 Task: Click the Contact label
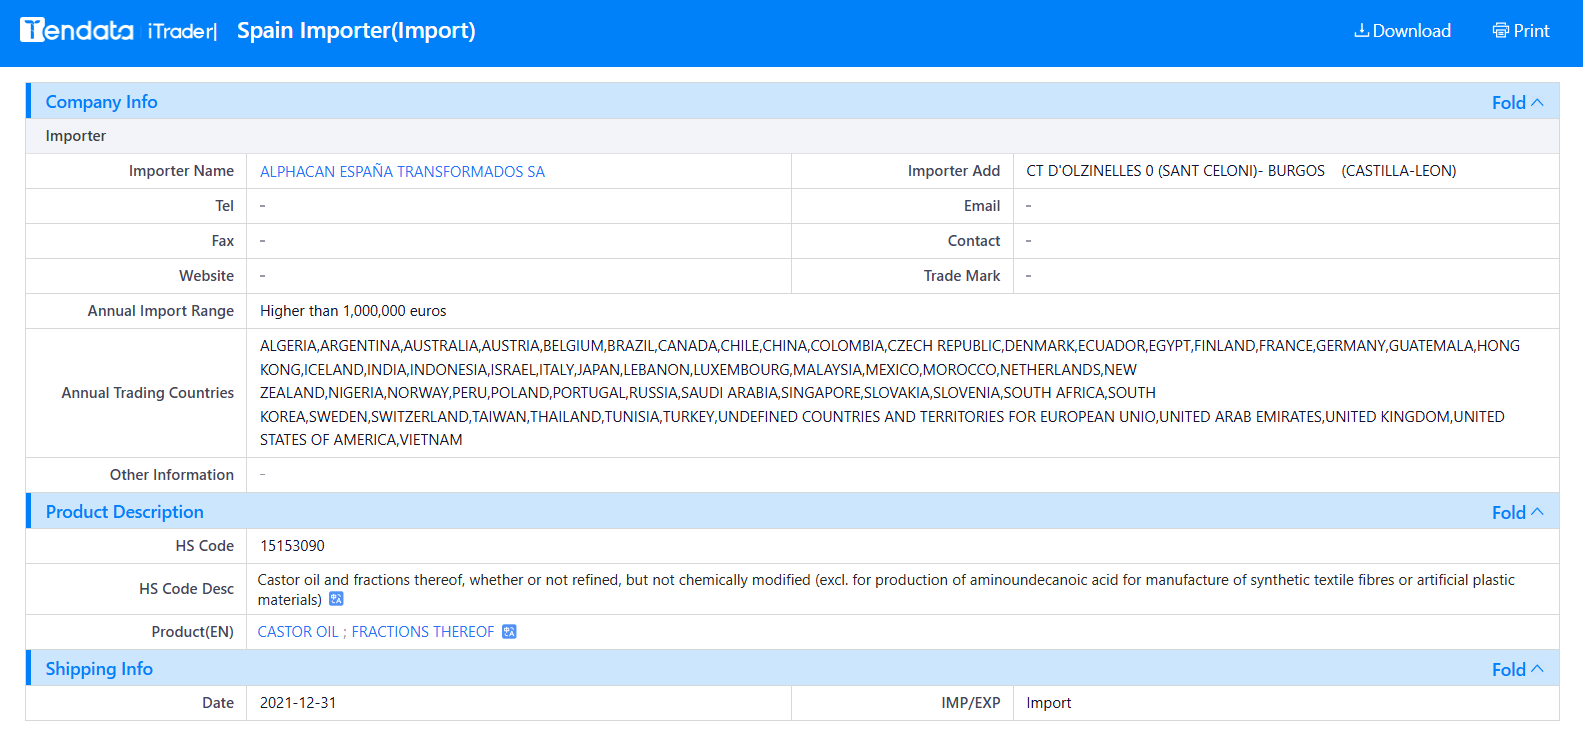point(974,241)
